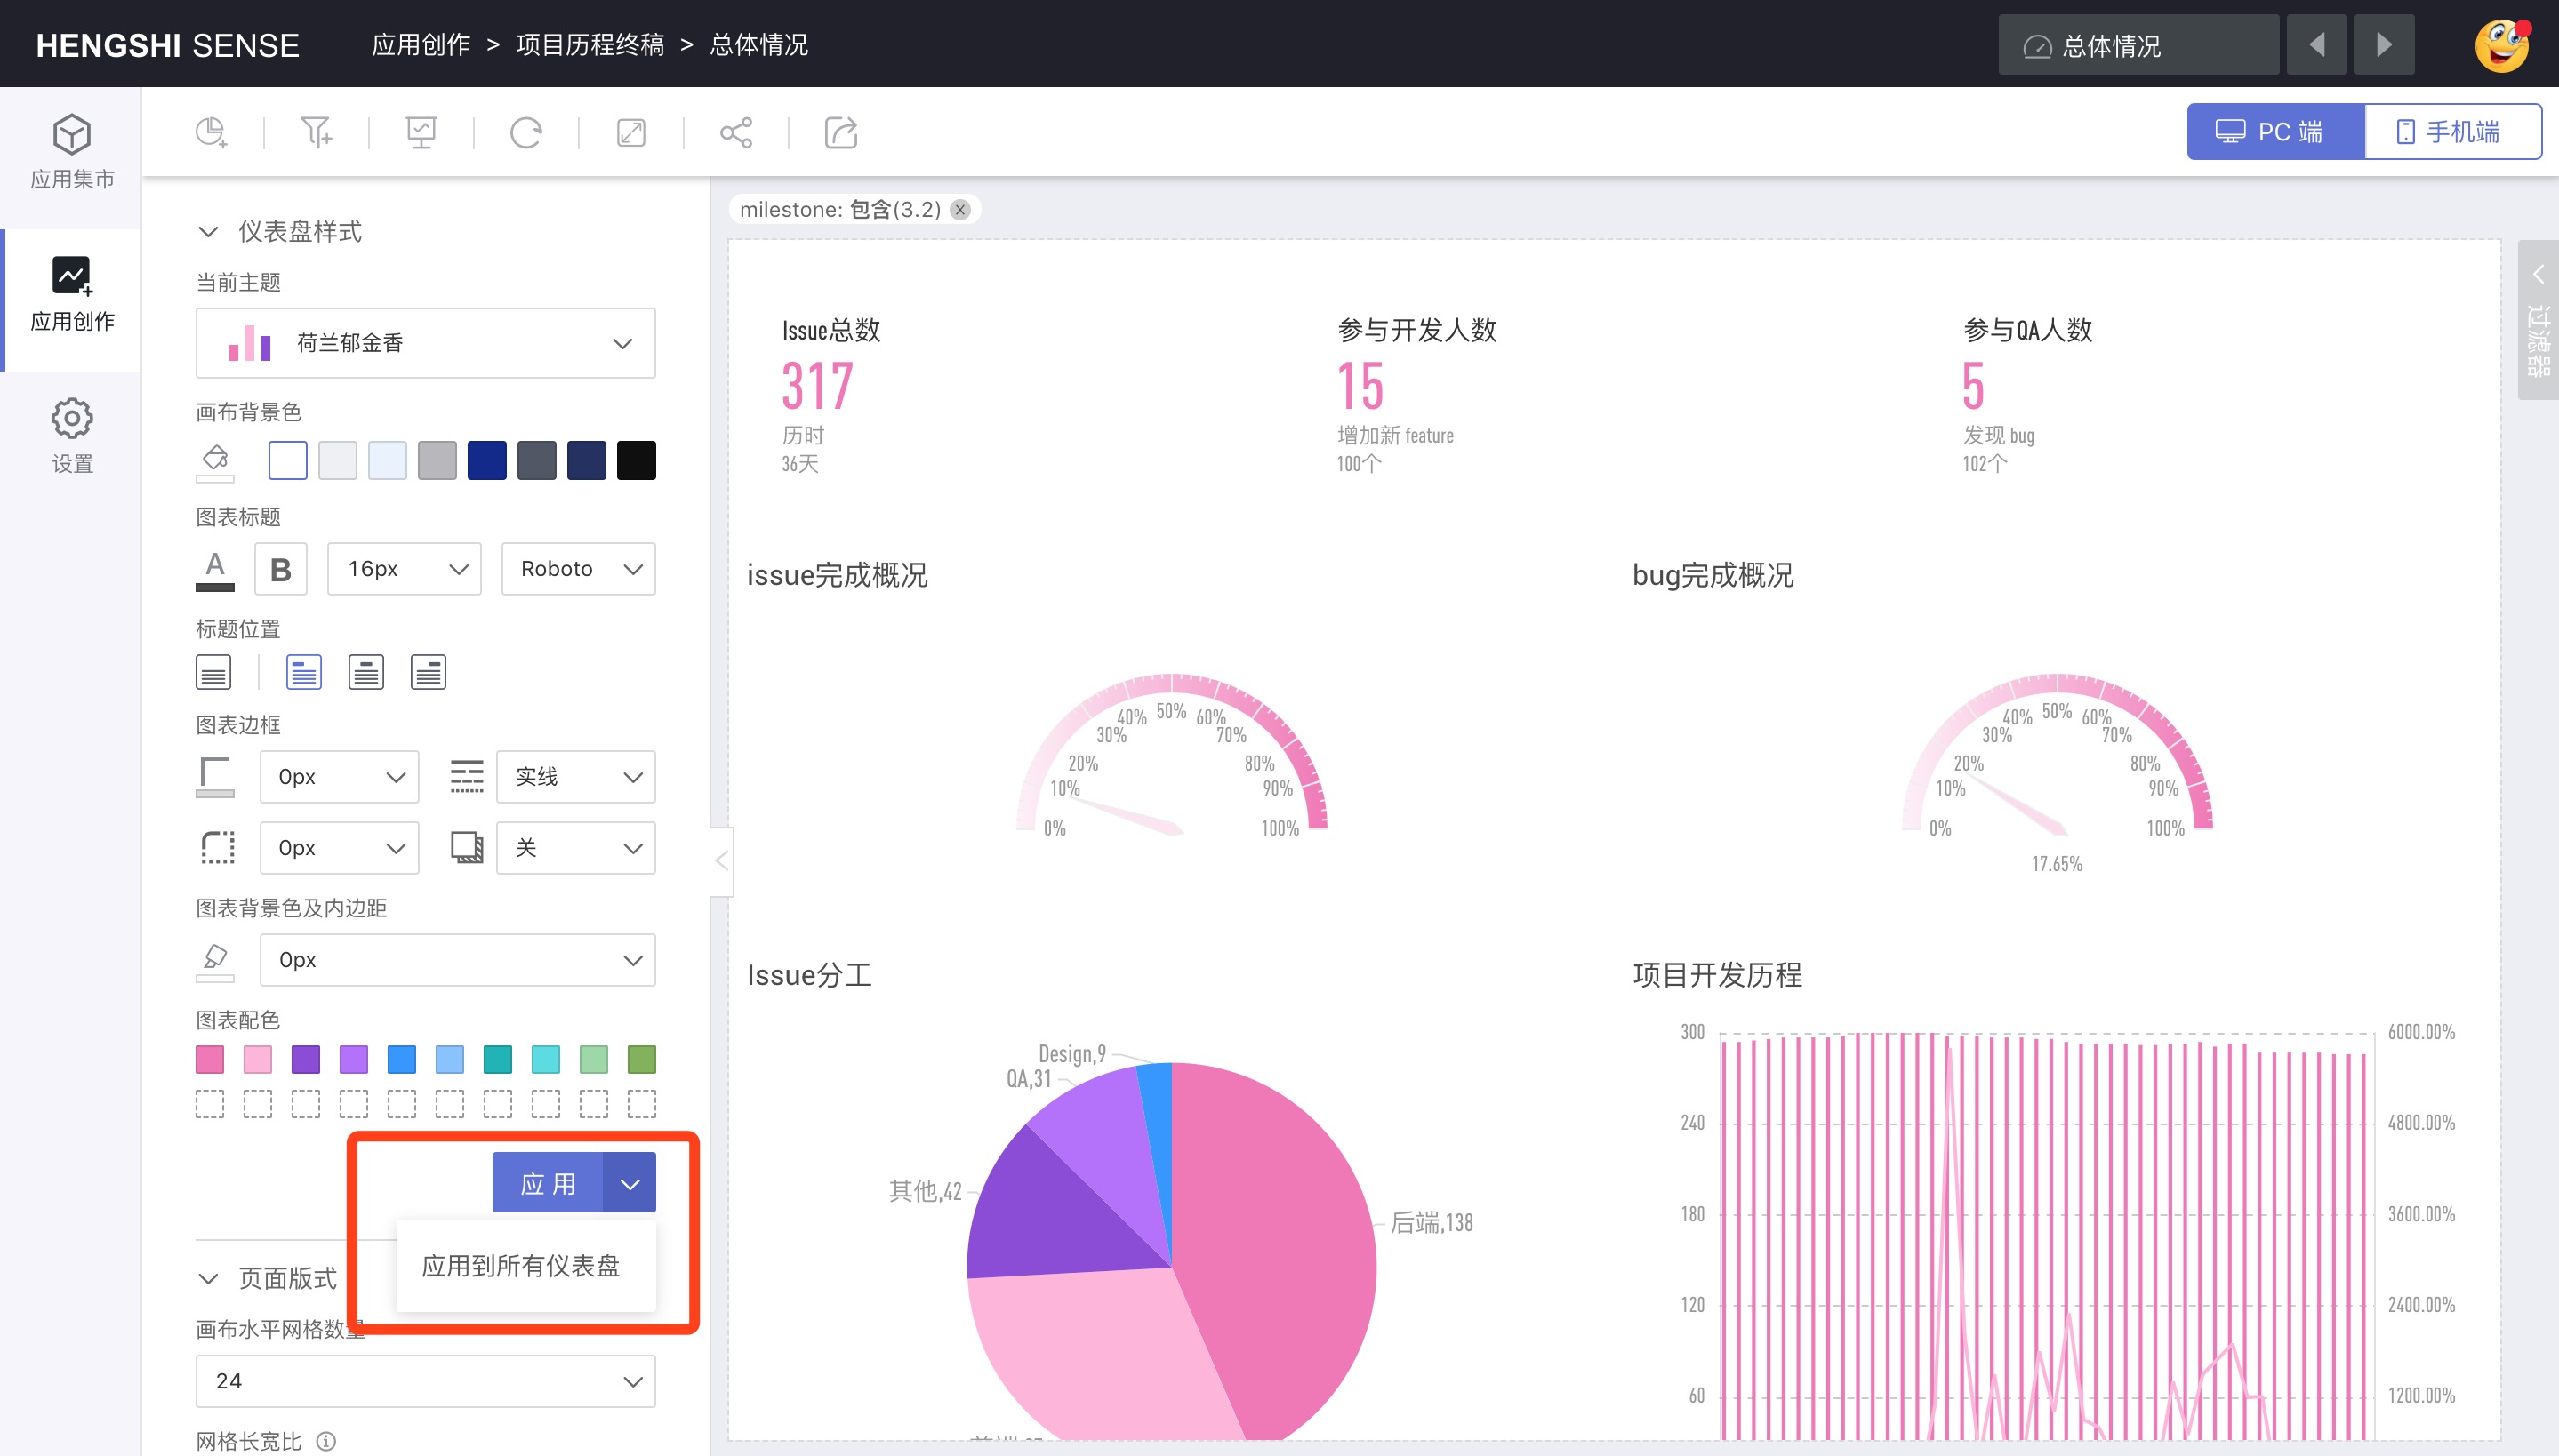Switch to 手机端 view
This screenshot has height=1456, width=2559.
2453,132
